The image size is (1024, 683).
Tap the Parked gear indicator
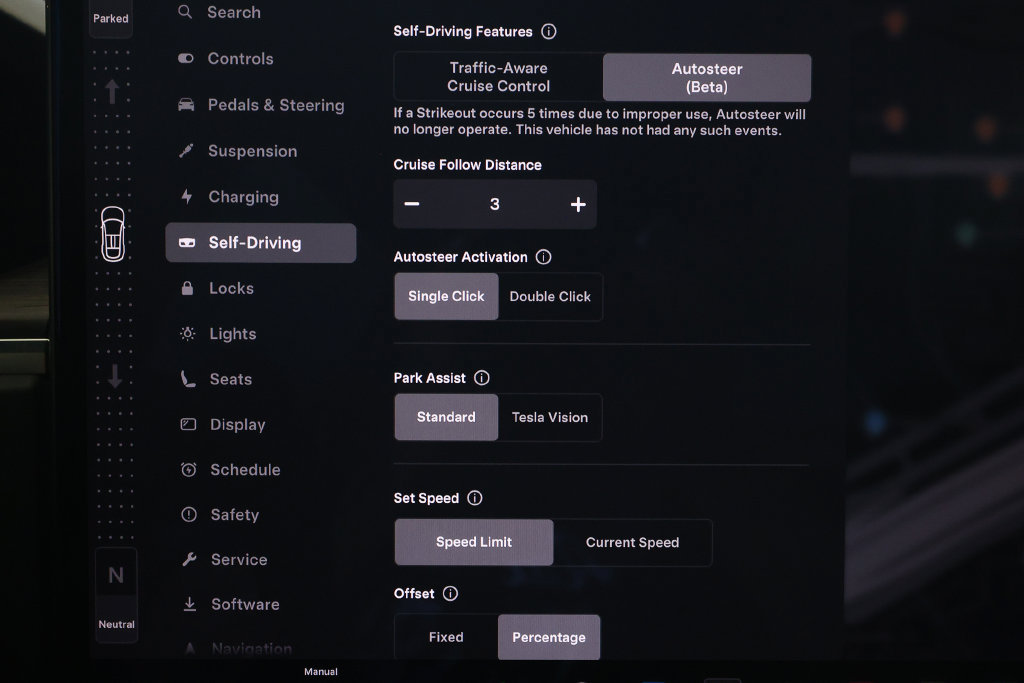pos(110,18)
